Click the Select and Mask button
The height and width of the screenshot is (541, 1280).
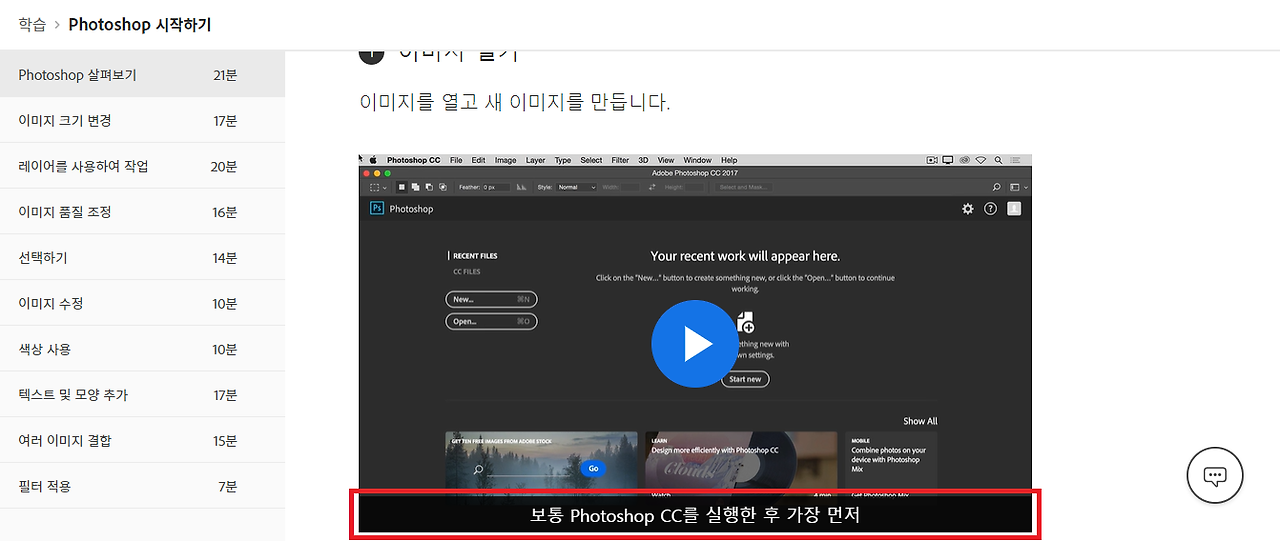click(743, 187)
